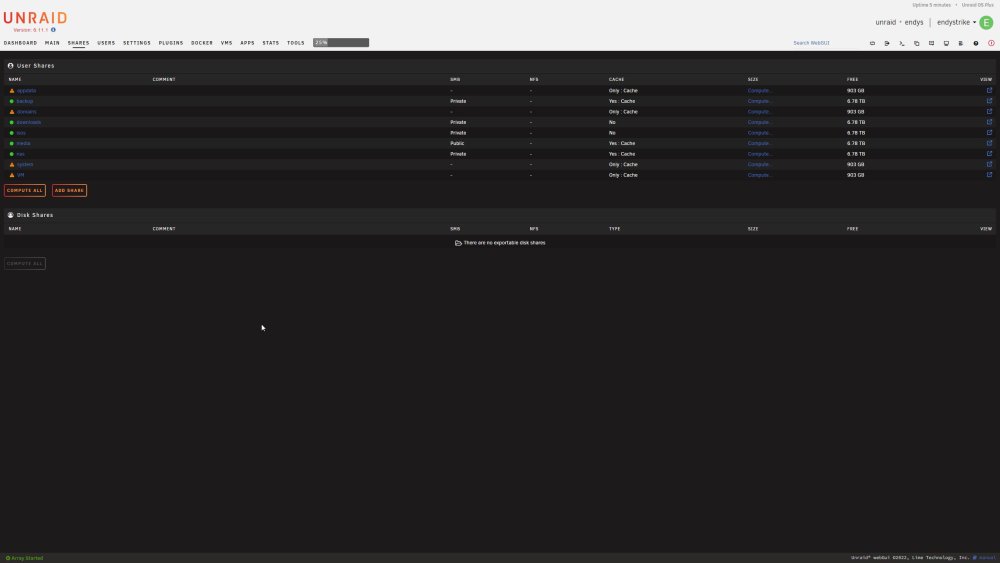Click the orange warning icon beside appdata
1000x563 pixels.
(11, 91)
